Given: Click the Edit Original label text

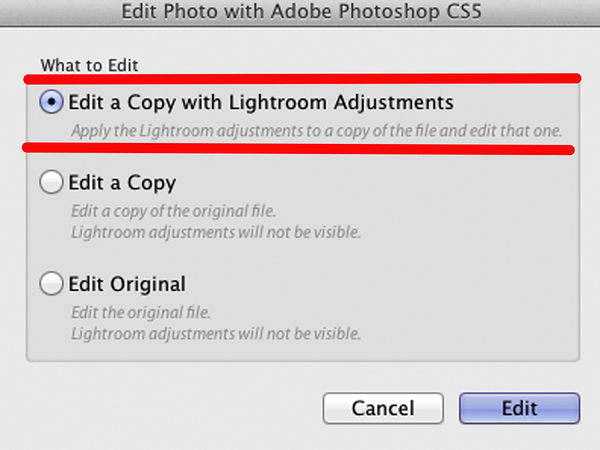Looking at the screenshot, I should [x=127, y=284].
